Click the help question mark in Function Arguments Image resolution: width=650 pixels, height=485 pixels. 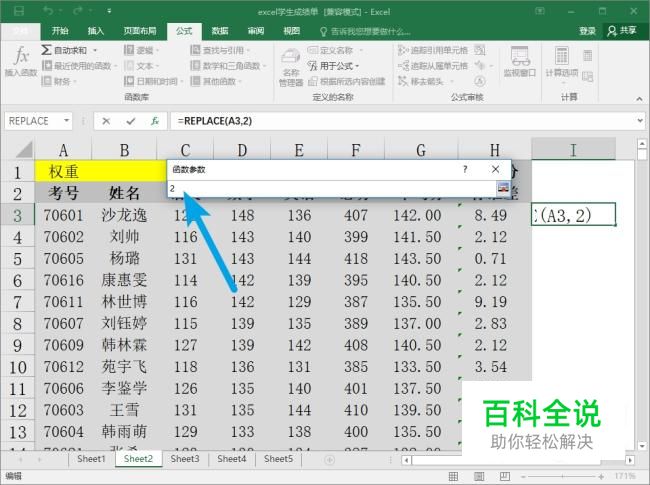tap(465, 170)
